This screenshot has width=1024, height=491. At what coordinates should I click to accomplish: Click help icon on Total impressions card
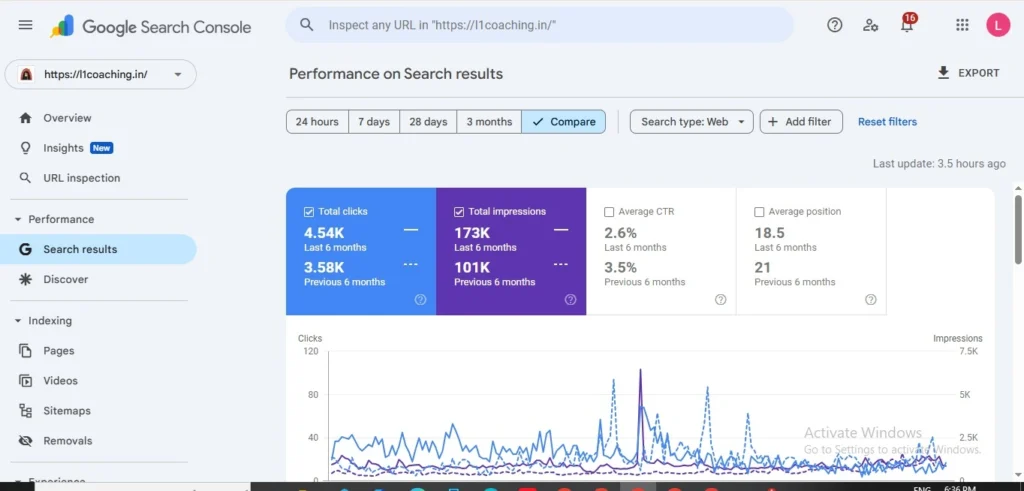tap(571, 300)
